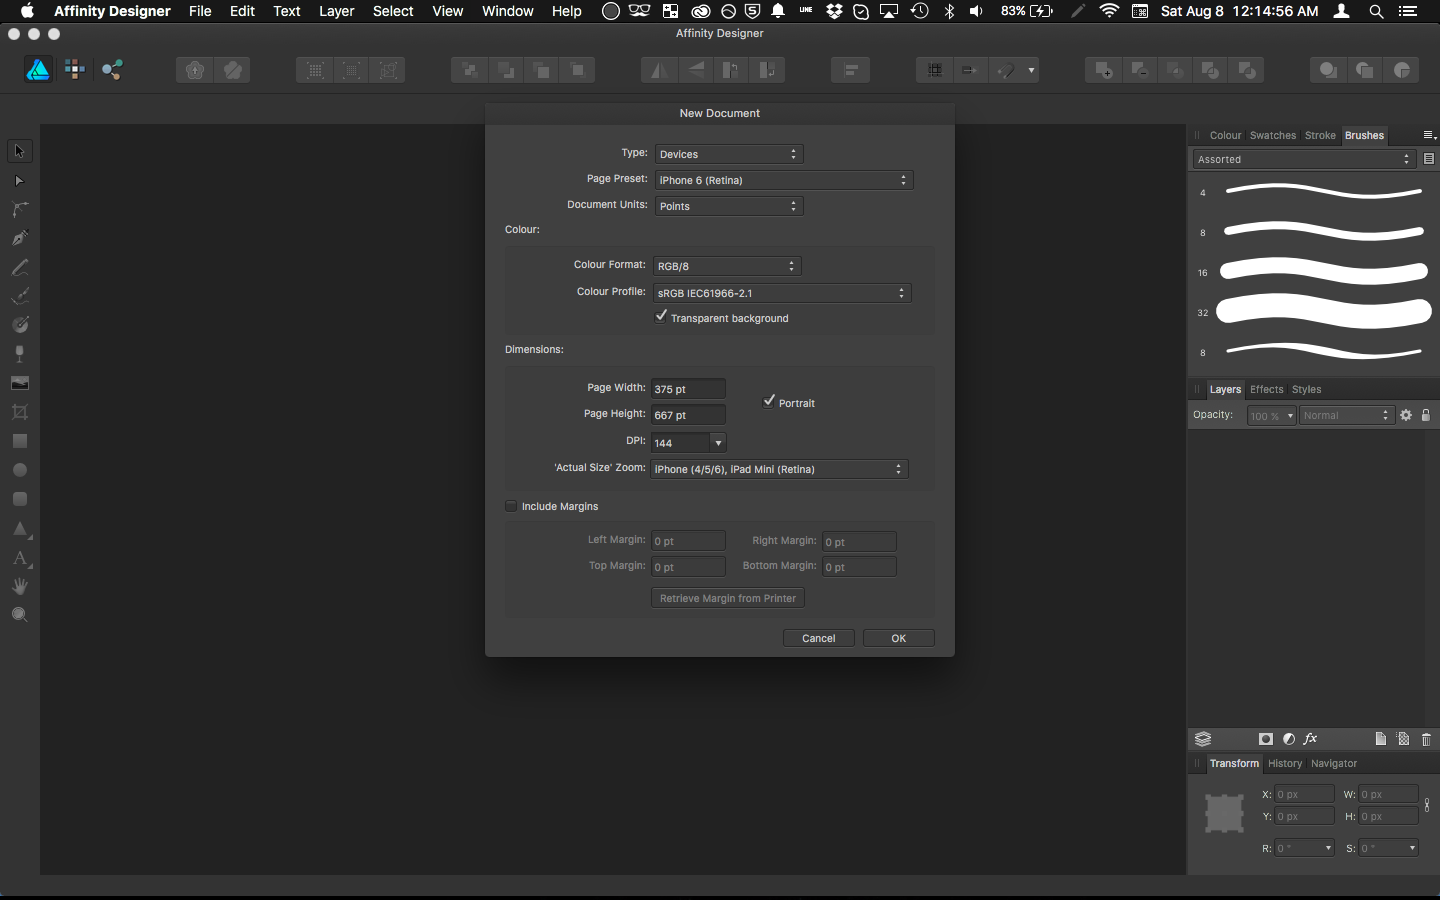Image resolution: width=1440 pixels, height=900 pixels.
Task: Open the Document Units dropdown
Action: (729, 206)
